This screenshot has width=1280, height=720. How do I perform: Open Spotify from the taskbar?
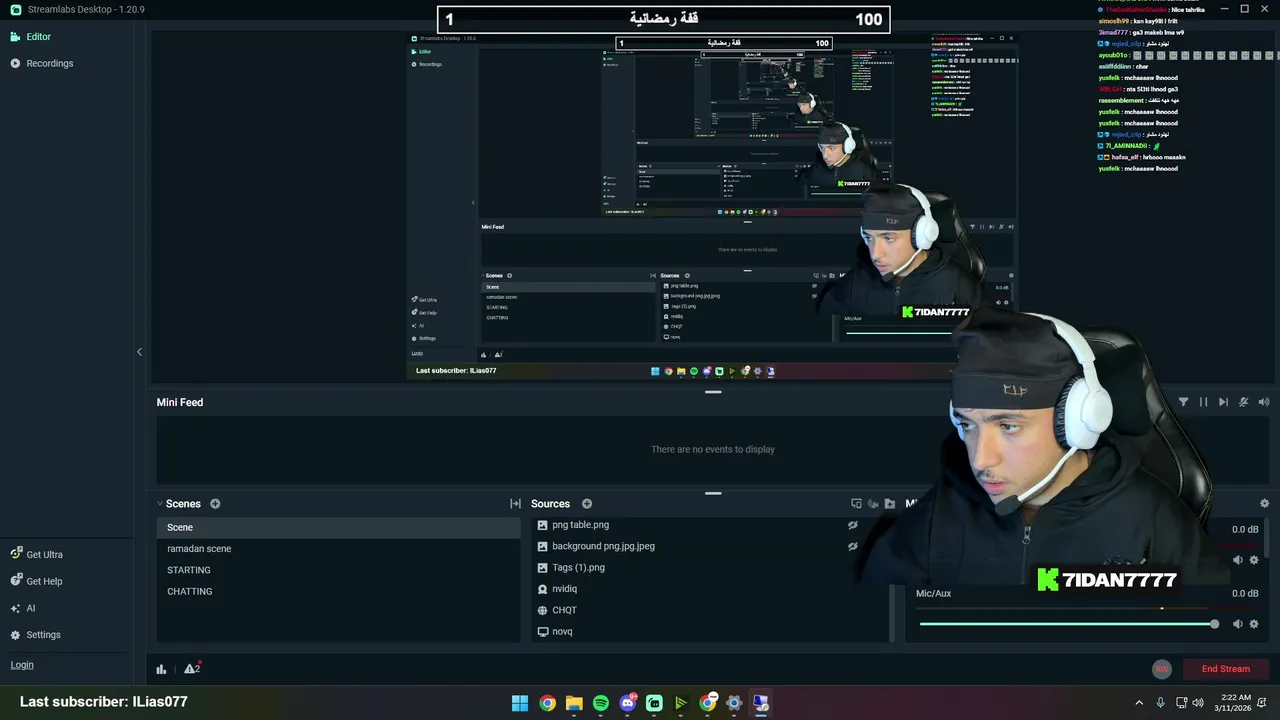pos(601,703)
